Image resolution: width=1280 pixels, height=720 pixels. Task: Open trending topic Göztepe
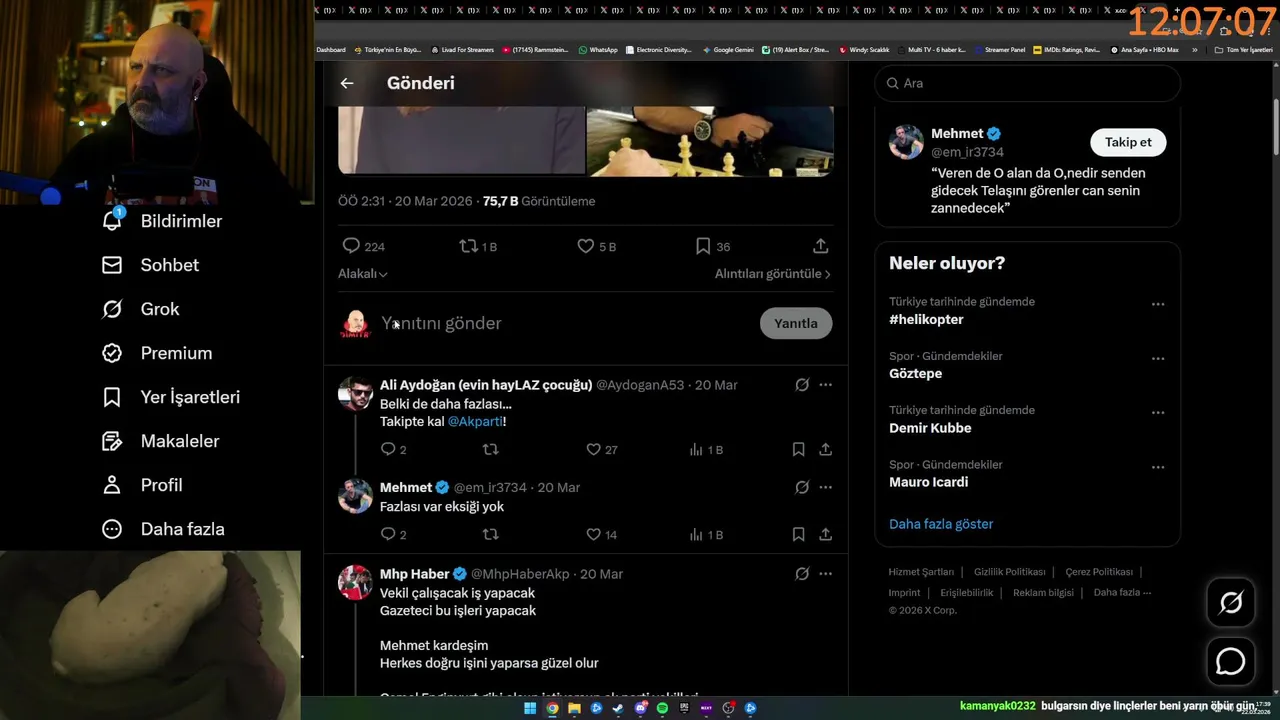(x=915, y=374)
